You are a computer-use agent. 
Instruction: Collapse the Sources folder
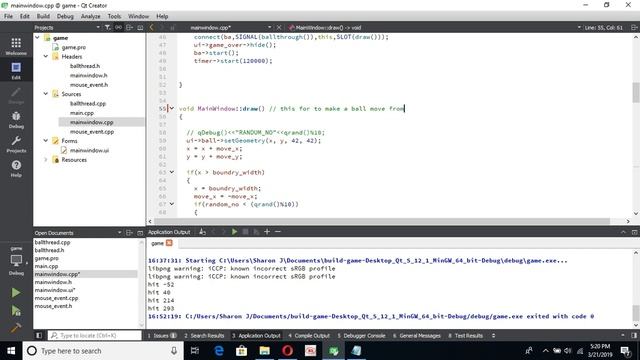[46, 94]
